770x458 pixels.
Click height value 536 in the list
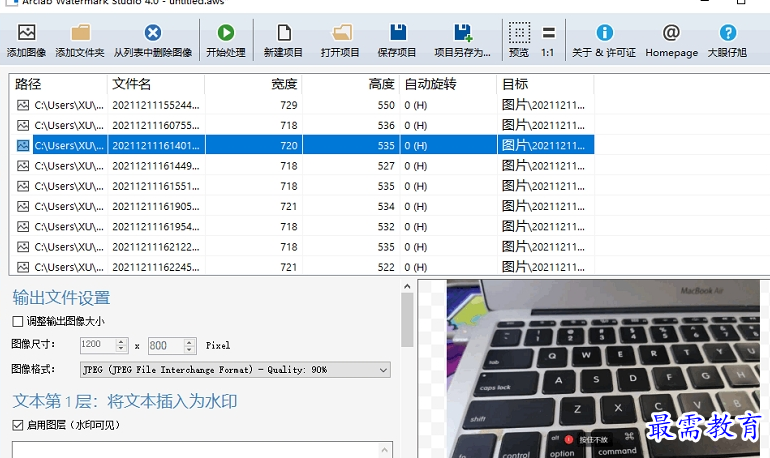[x=386, y=125]
